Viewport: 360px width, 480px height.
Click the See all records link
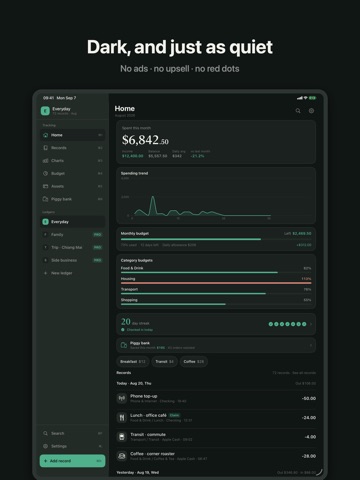304,373
